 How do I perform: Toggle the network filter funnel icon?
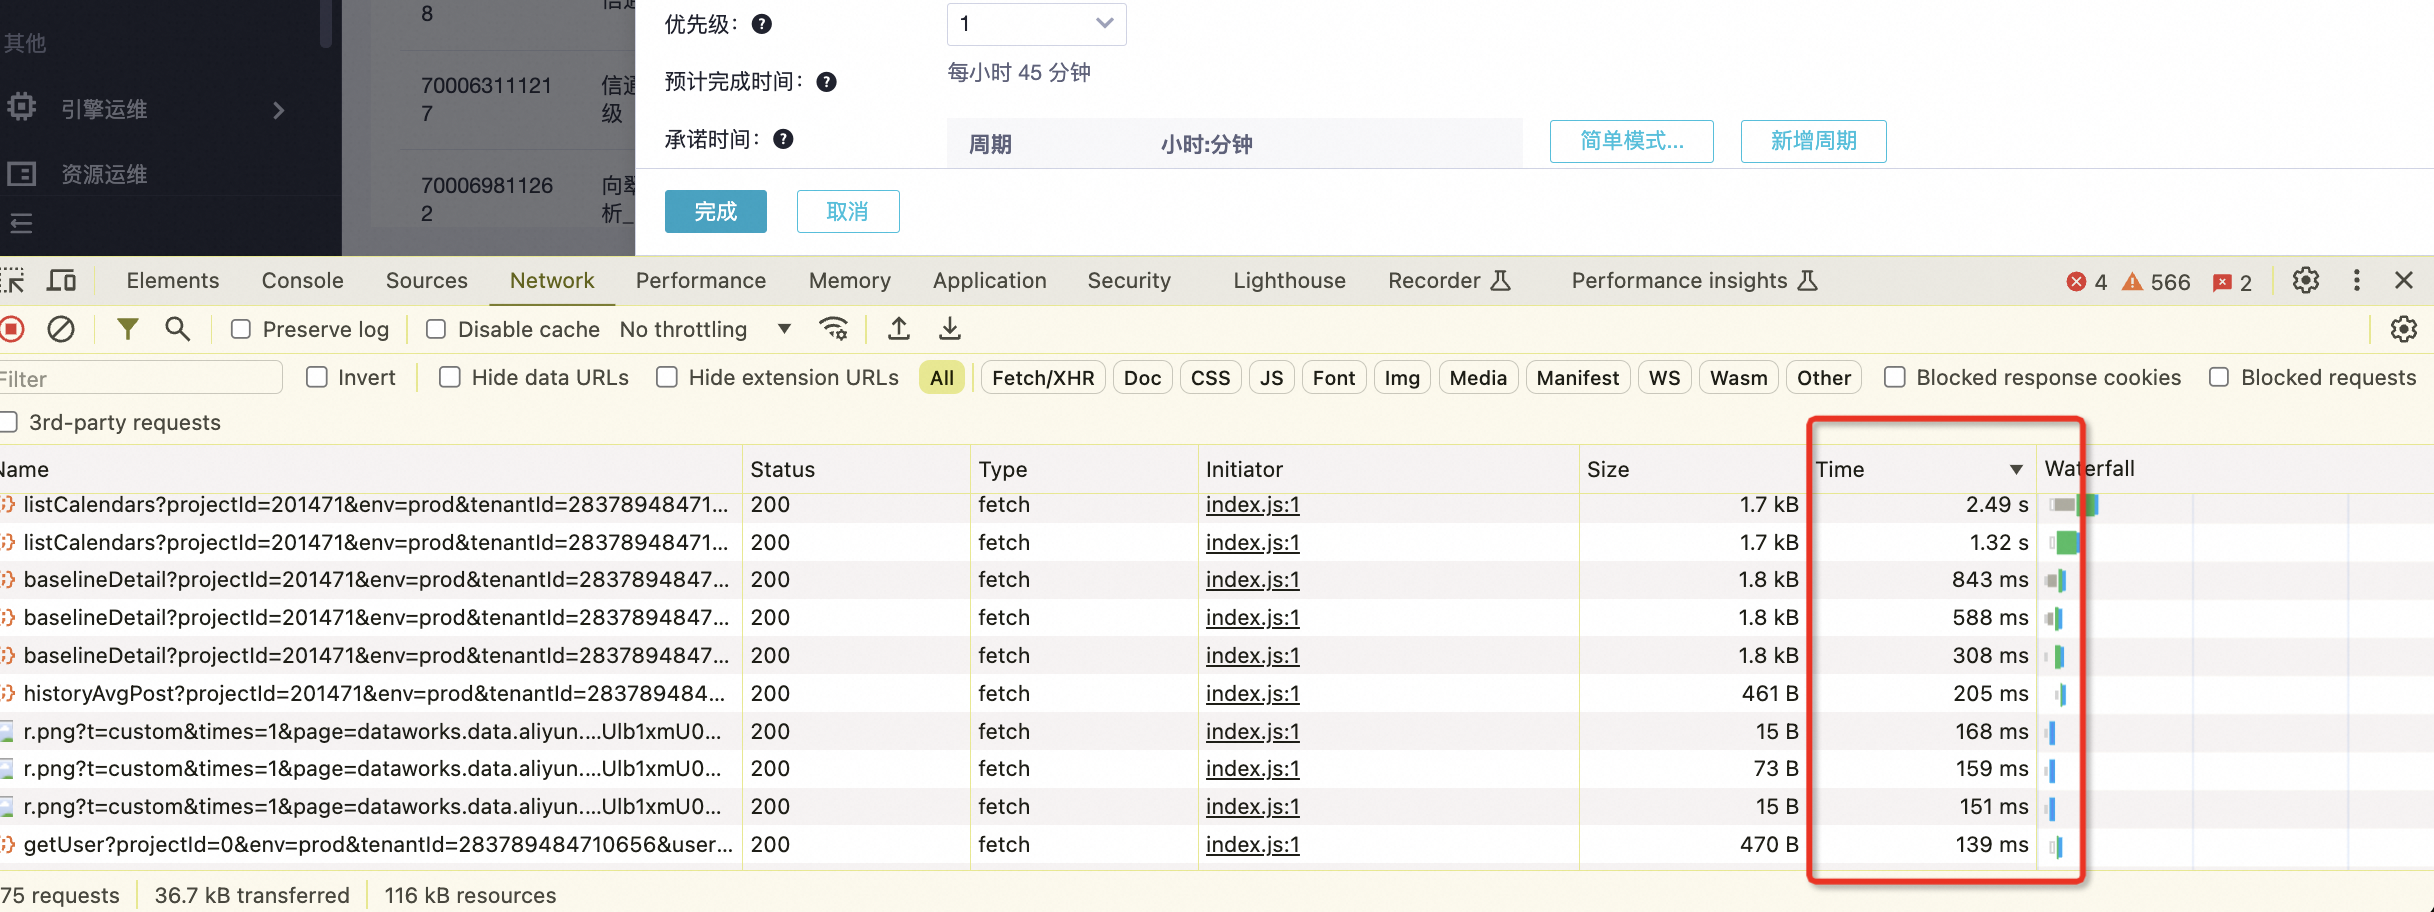click(x=128, y=329)
